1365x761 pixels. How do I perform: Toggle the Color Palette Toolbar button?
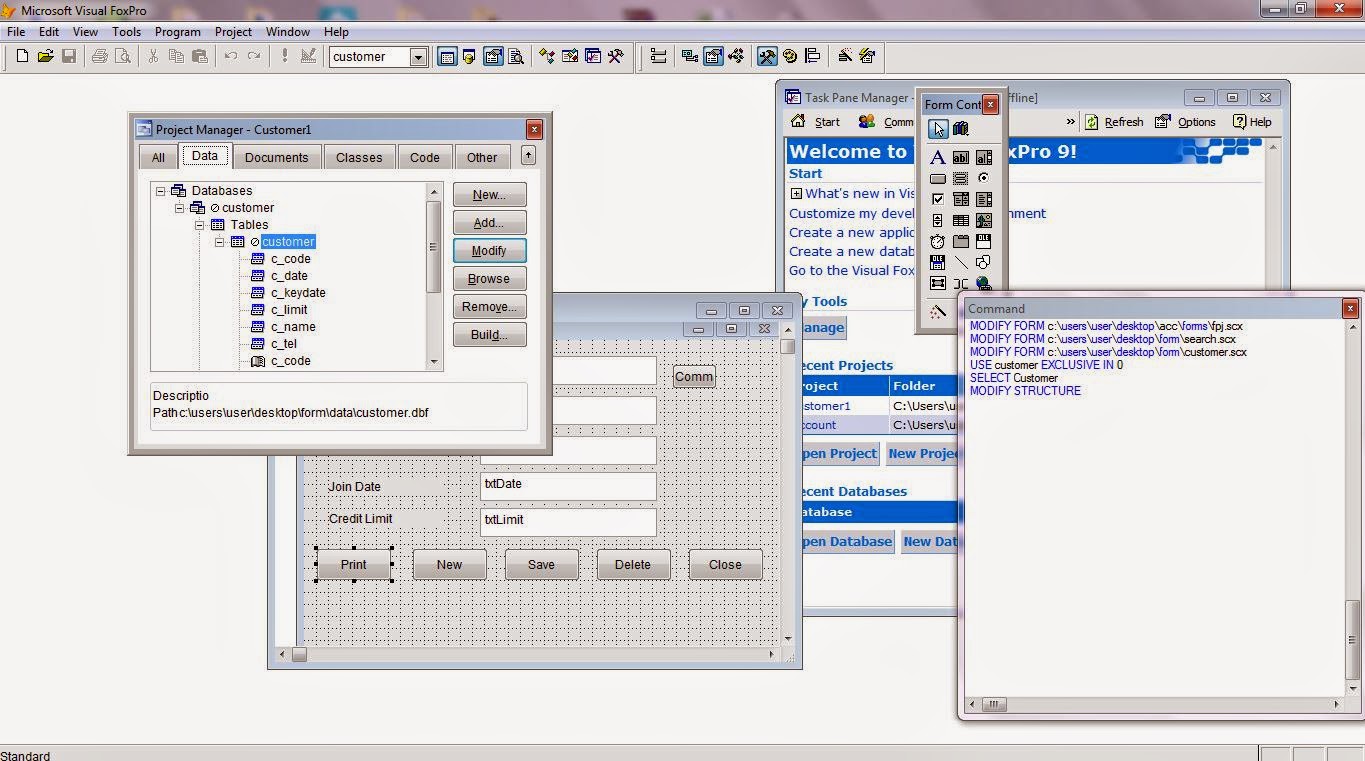click(x=790, y=57)
